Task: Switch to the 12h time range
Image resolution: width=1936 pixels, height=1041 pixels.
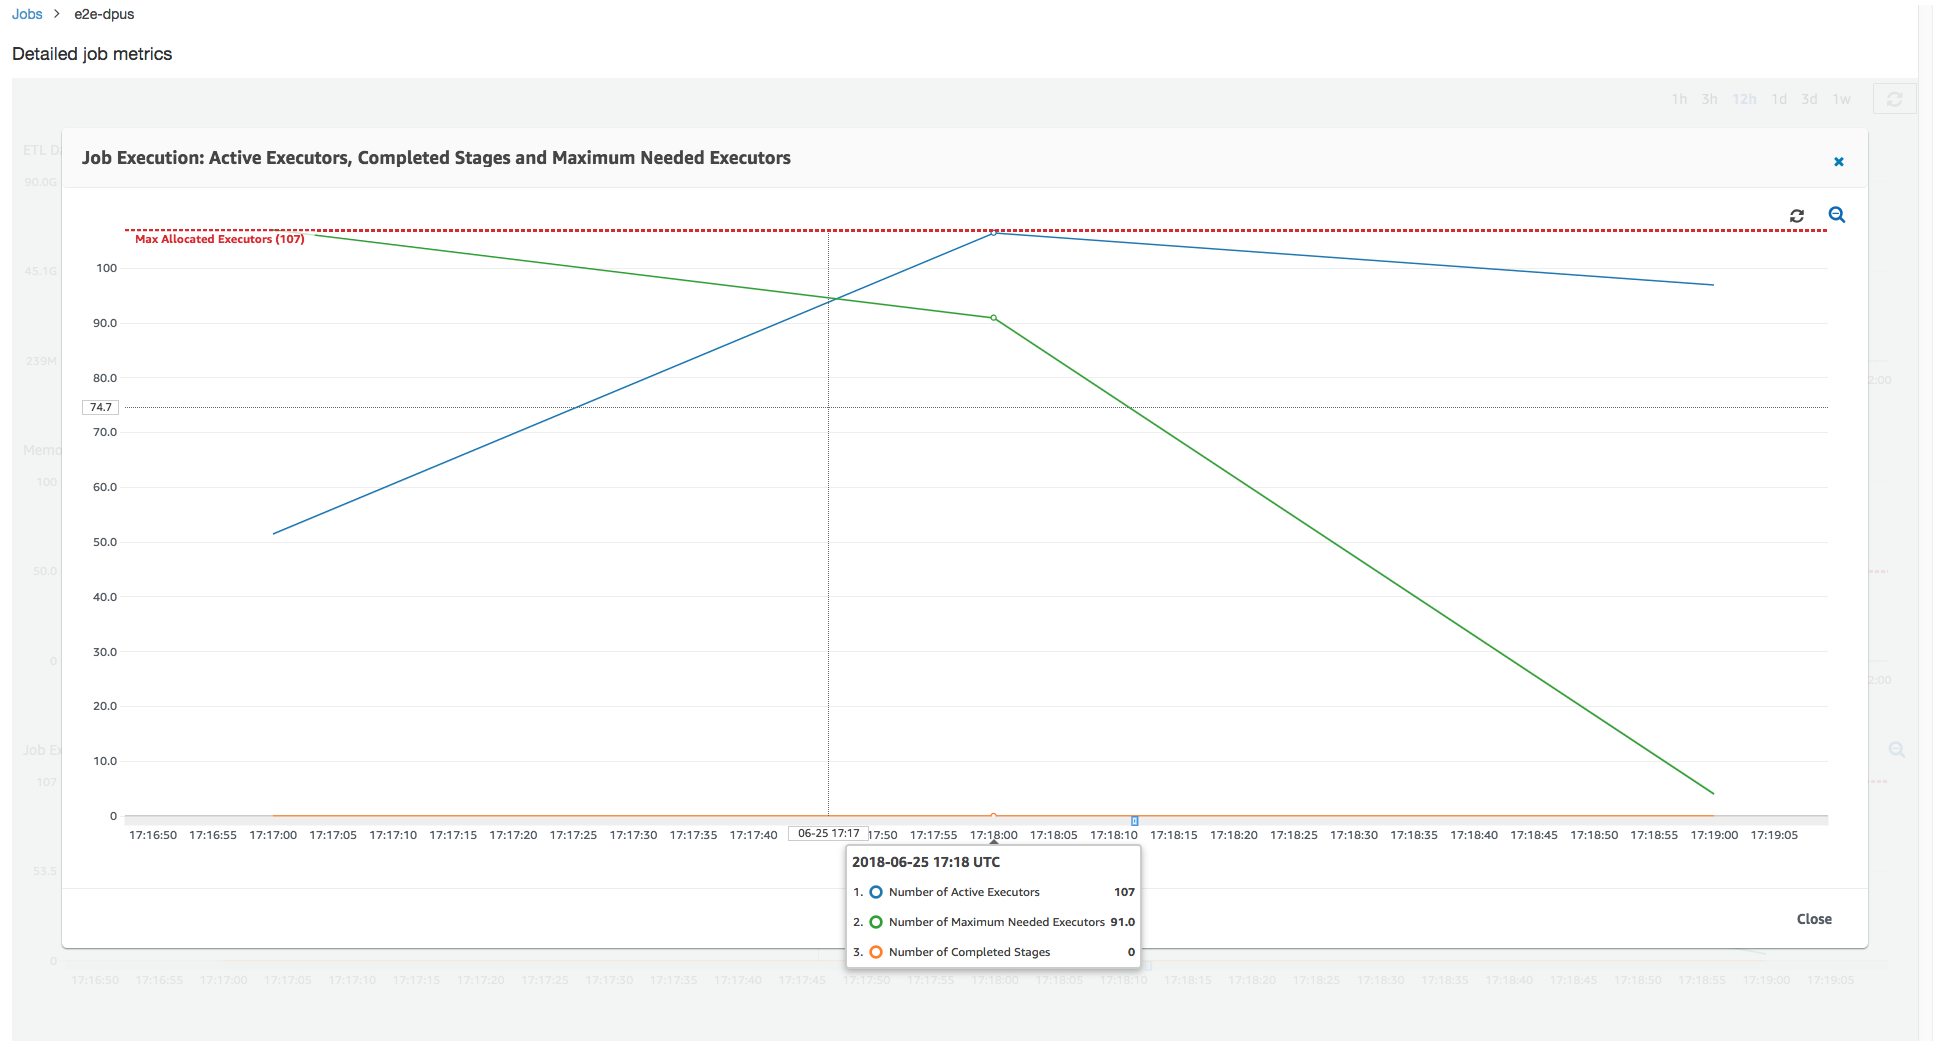Action: pos(1744,99)
